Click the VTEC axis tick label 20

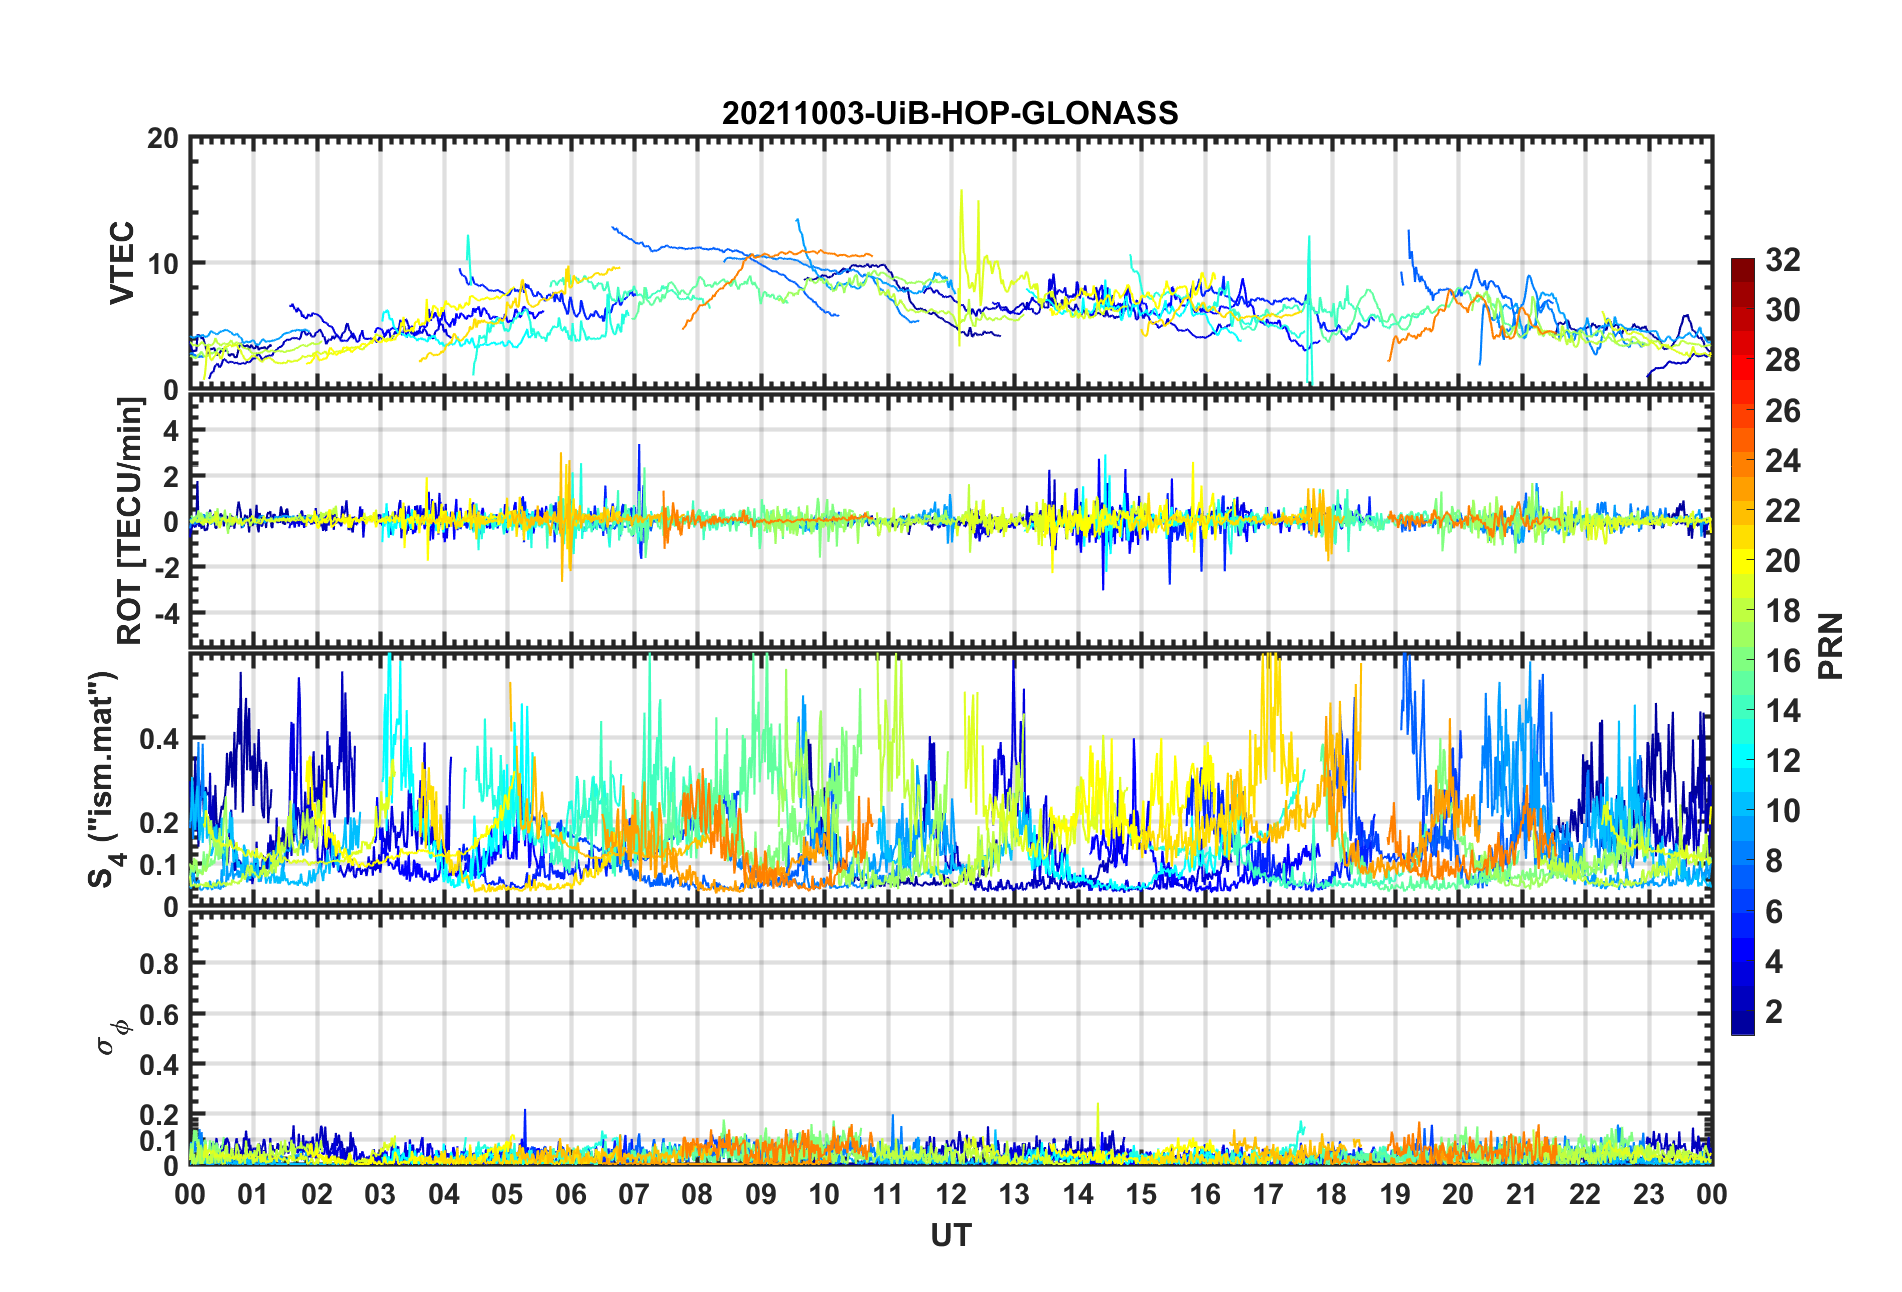coord(163,138)
